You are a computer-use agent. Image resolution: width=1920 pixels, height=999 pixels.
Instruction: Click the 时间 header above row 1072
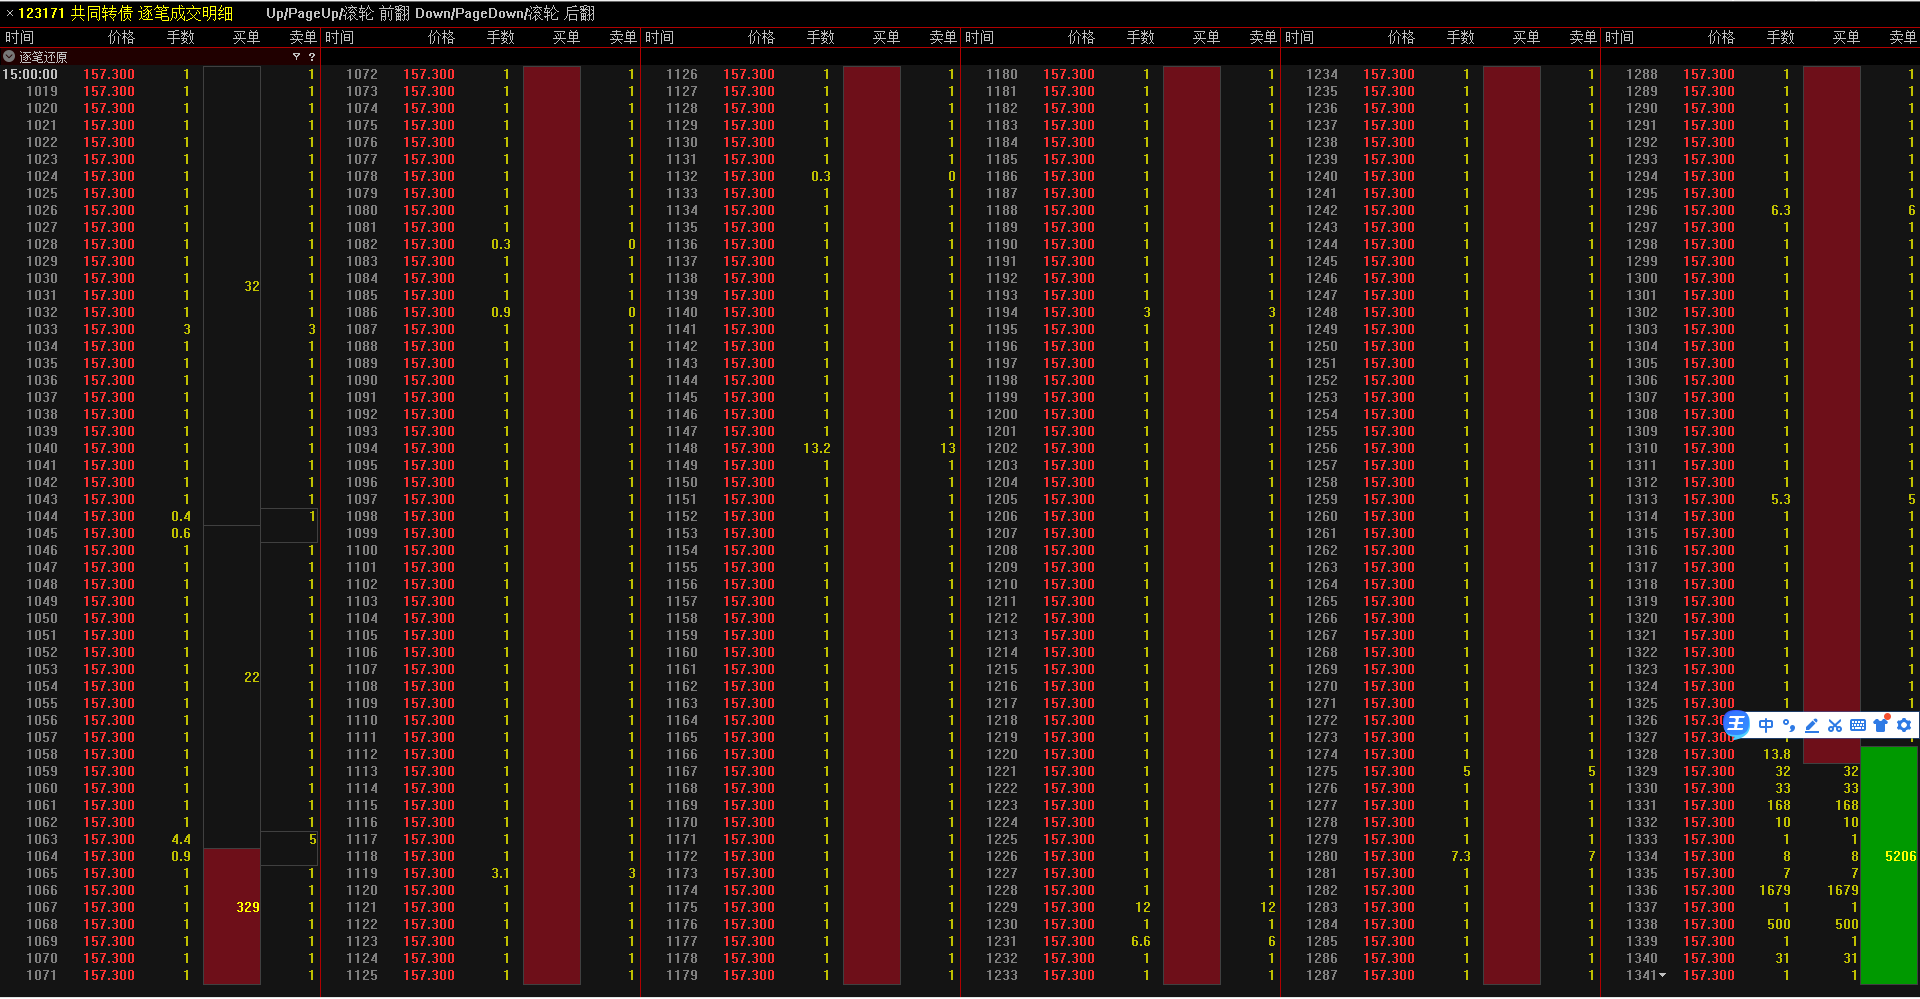click(x=340, y=37)
